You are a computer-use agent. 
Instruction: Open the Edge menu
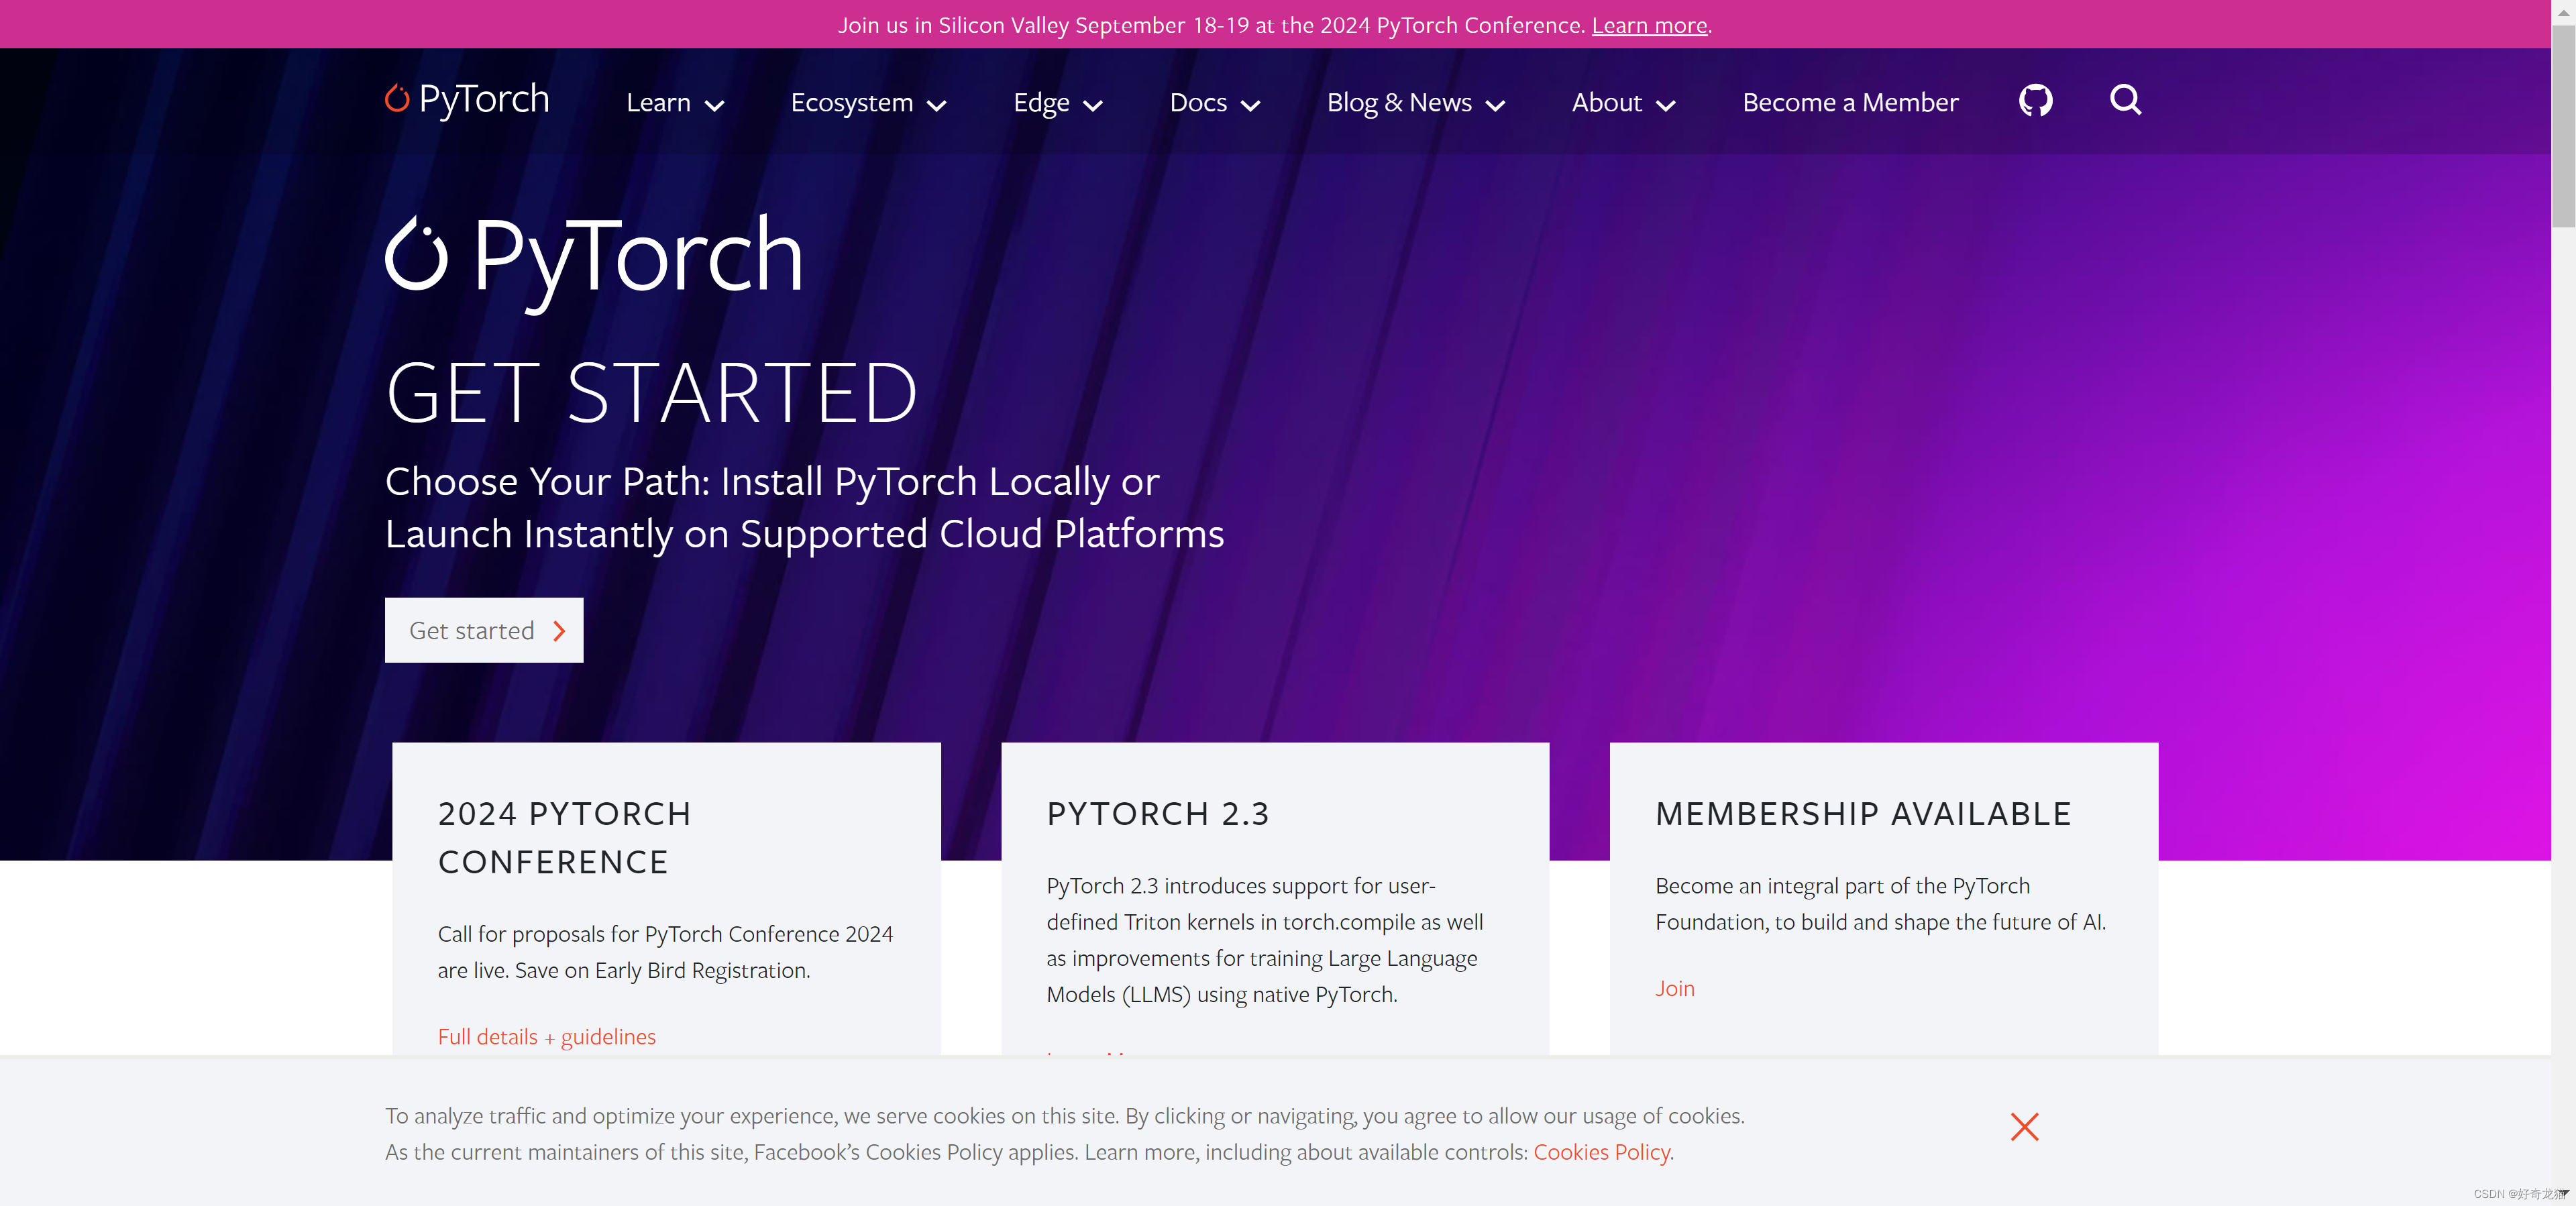1041,102
